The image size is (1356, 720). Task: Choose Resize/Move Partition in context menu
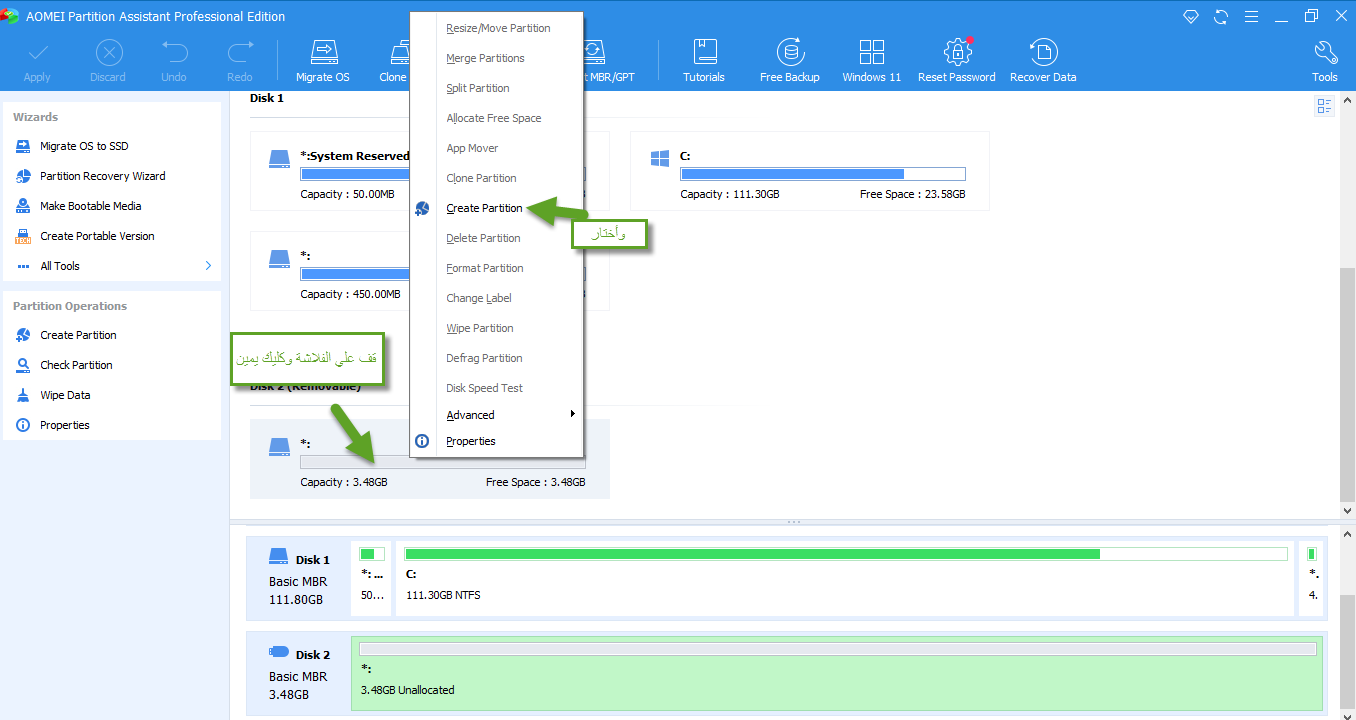click(x=498, y=28)
